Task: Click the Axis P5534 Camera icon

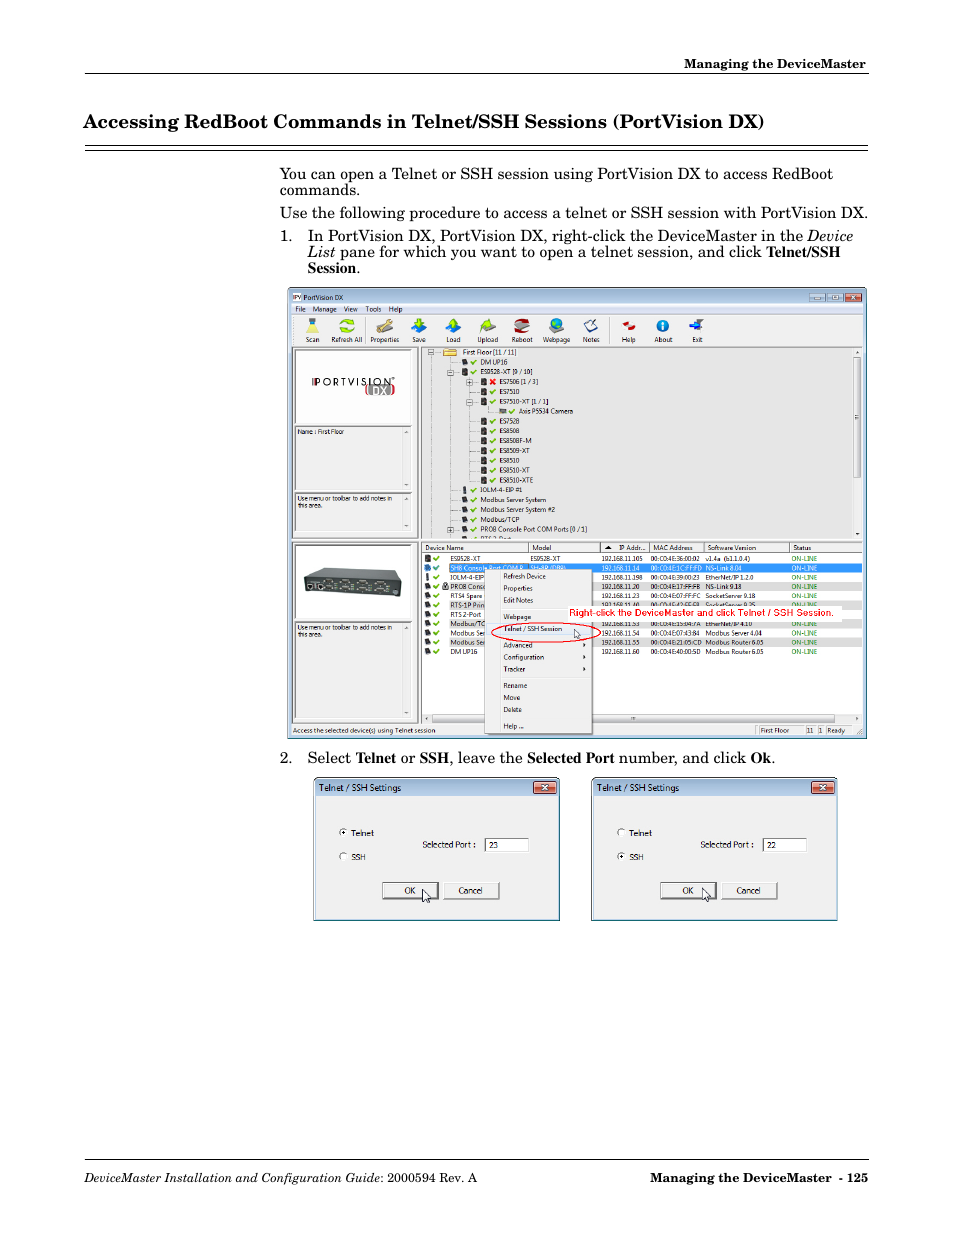Action: pyautogui.click(x=503, y=411)
